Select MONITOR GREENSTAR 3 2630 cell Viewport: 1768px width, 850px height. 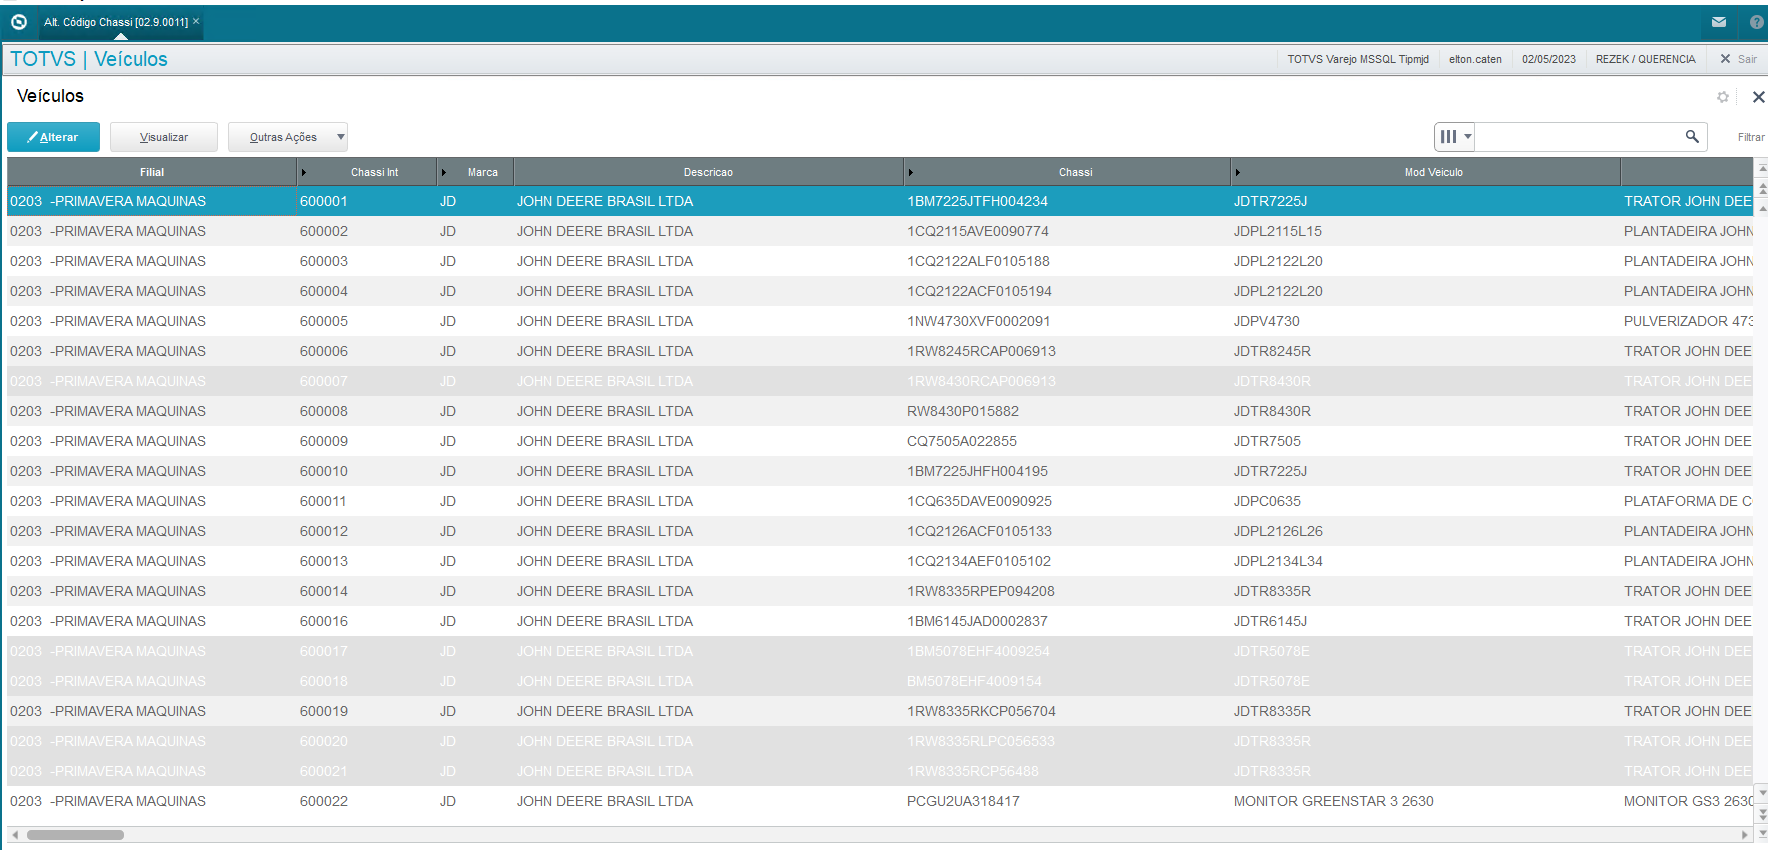click(x=1333, y=801)
